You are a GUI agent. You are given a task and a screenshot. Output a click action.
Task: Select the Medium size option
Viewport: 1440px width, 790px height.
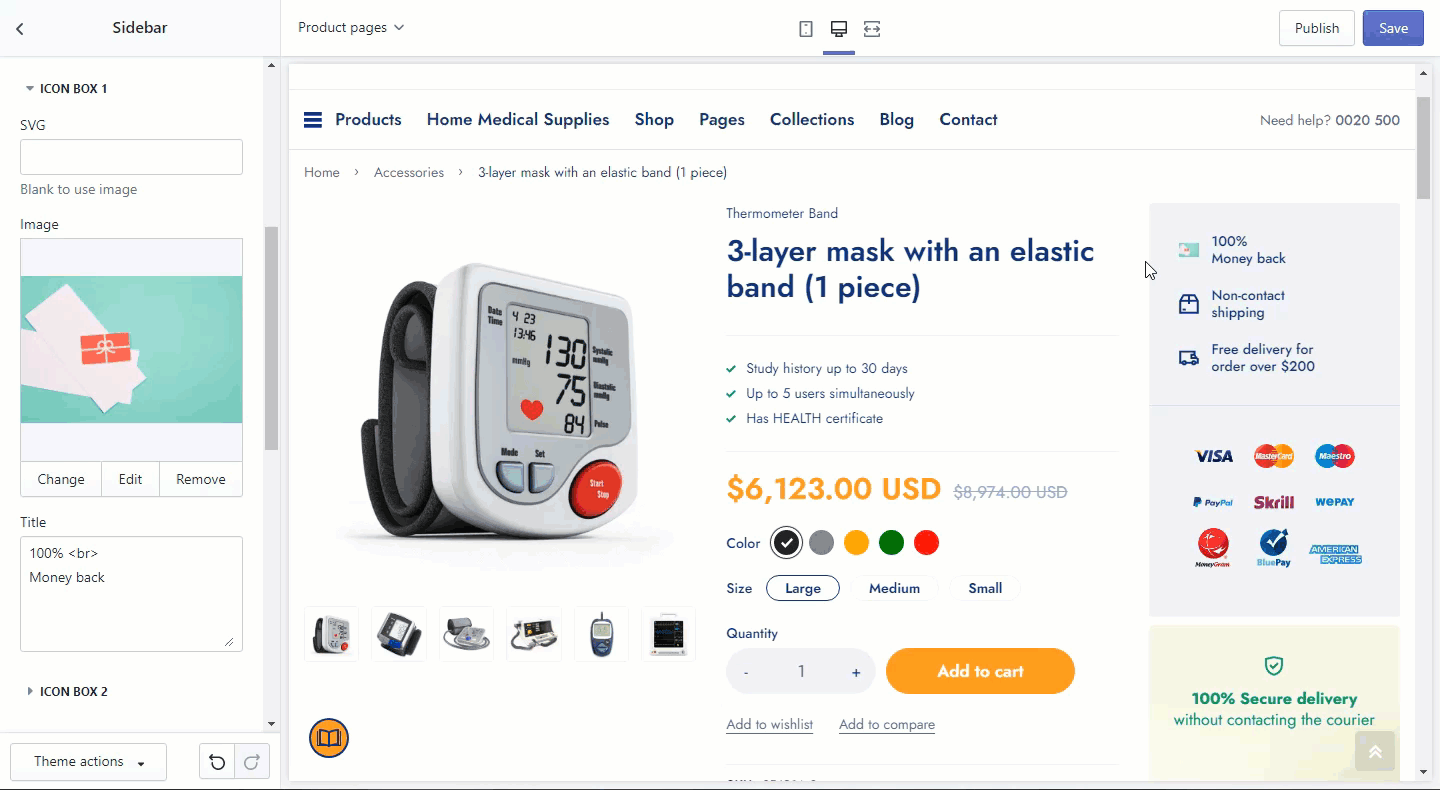(894, 588)
